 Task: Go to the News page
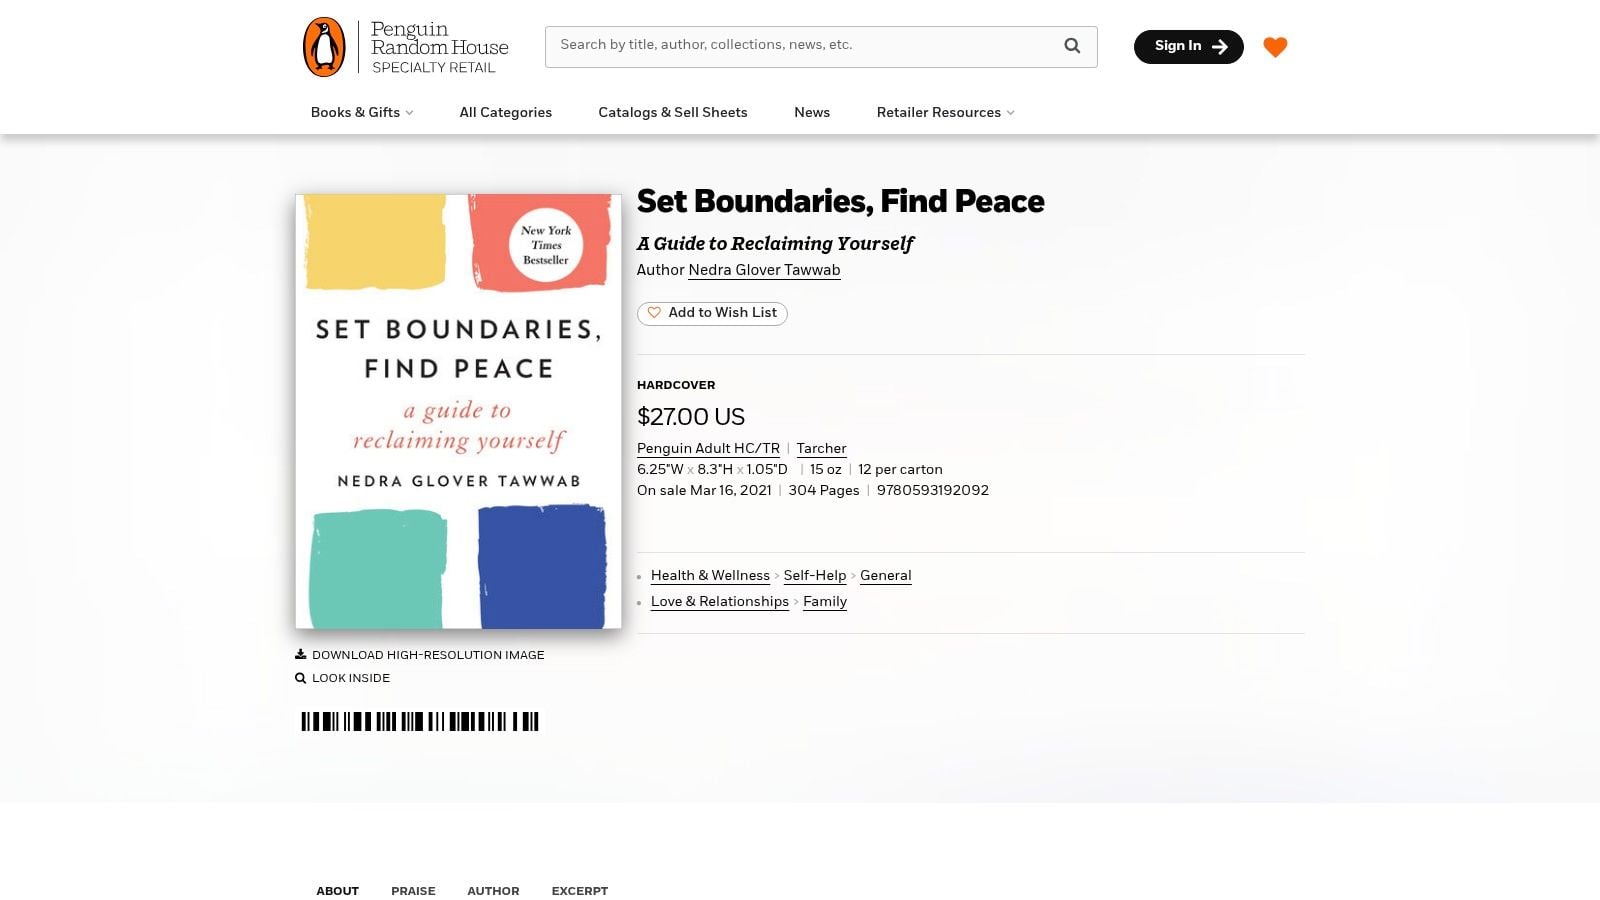pos(812,113)
